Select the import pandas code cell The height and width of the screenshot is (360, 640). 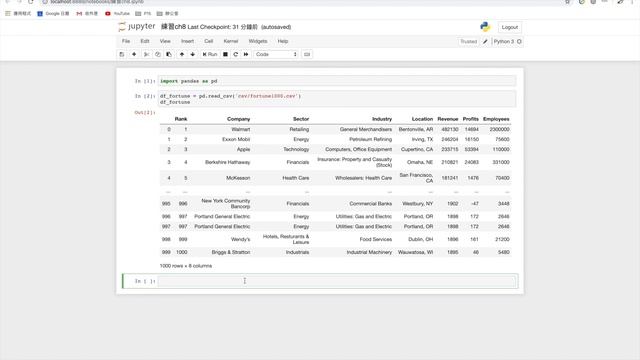click(337, 81)
